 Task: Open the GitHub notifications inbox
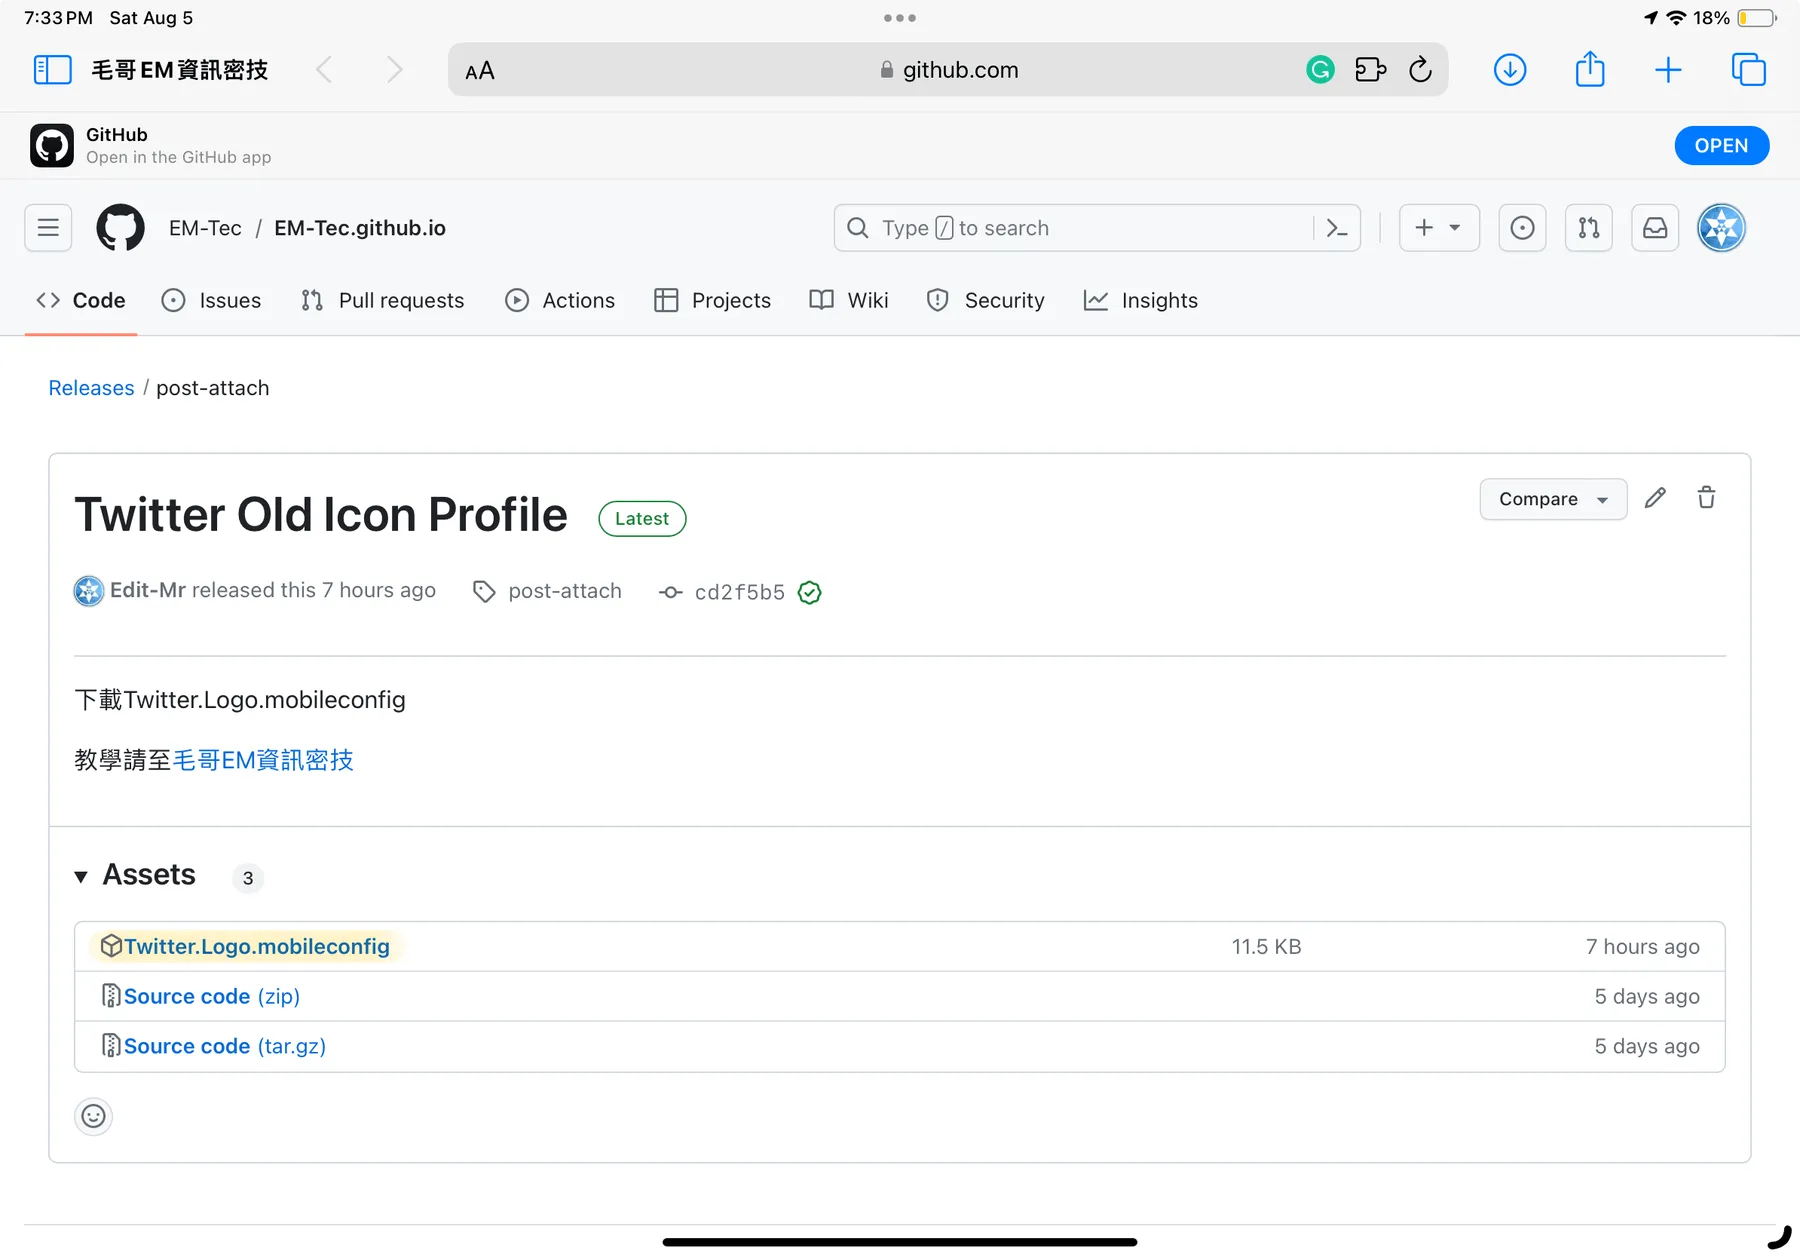1655,228
